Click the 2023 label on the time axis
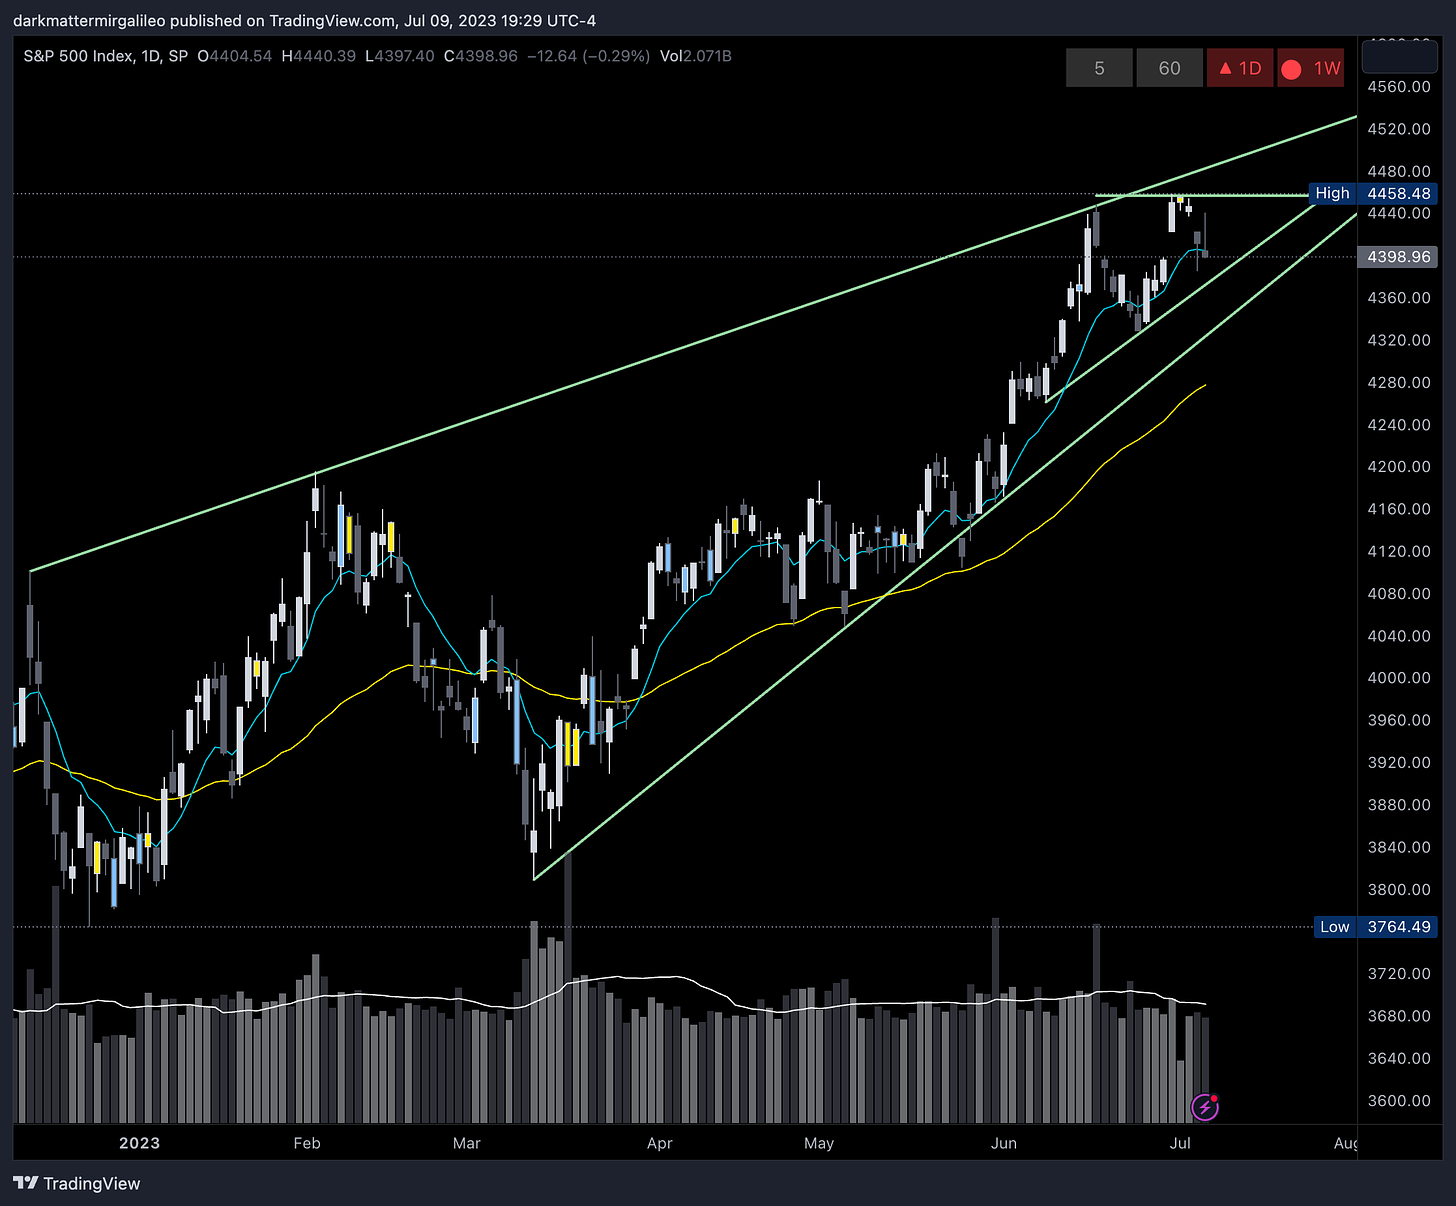1456x1206 pixels. 139,1143
